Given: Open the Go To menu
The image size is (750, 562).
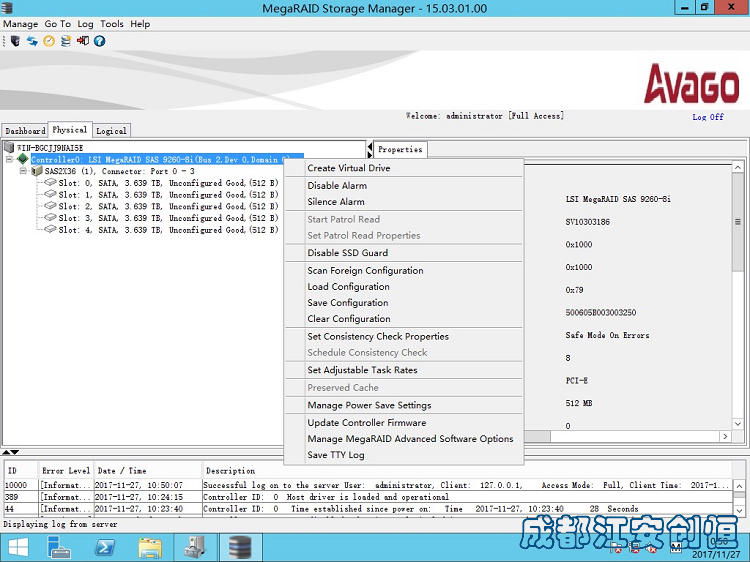Looking at the screenshot, I should (x=57, y=24).
